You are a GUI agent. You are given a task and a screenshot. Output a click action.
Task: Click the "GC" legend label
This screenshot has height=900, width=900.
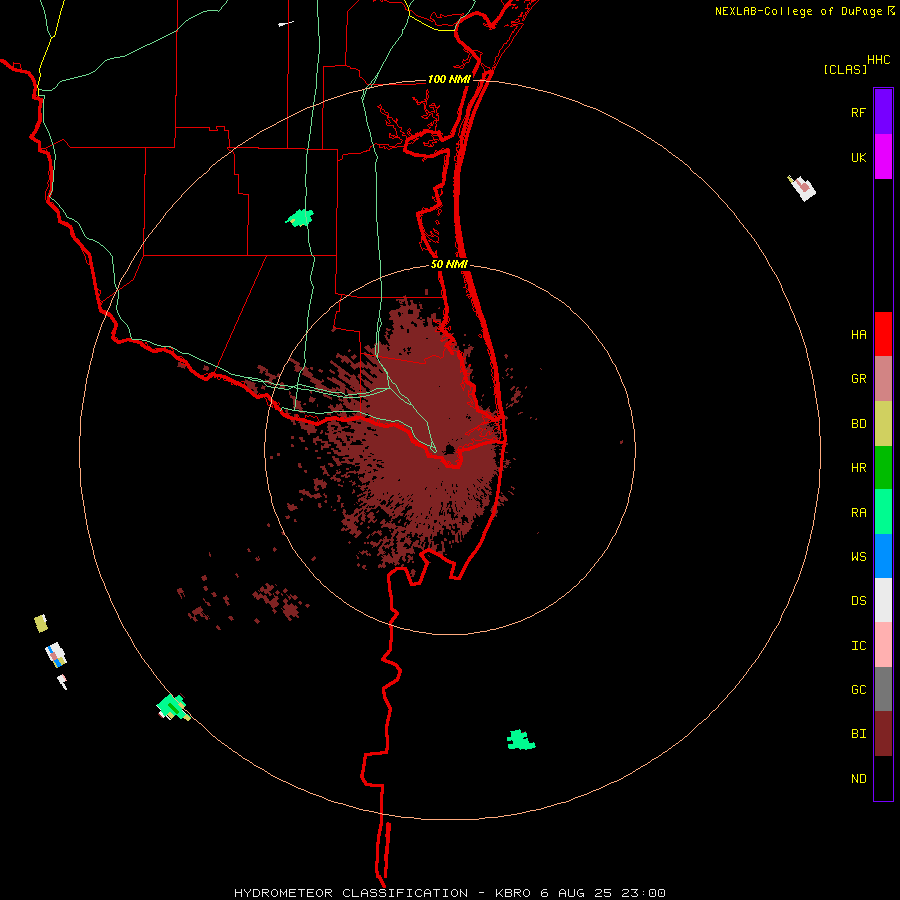(858, 689)
